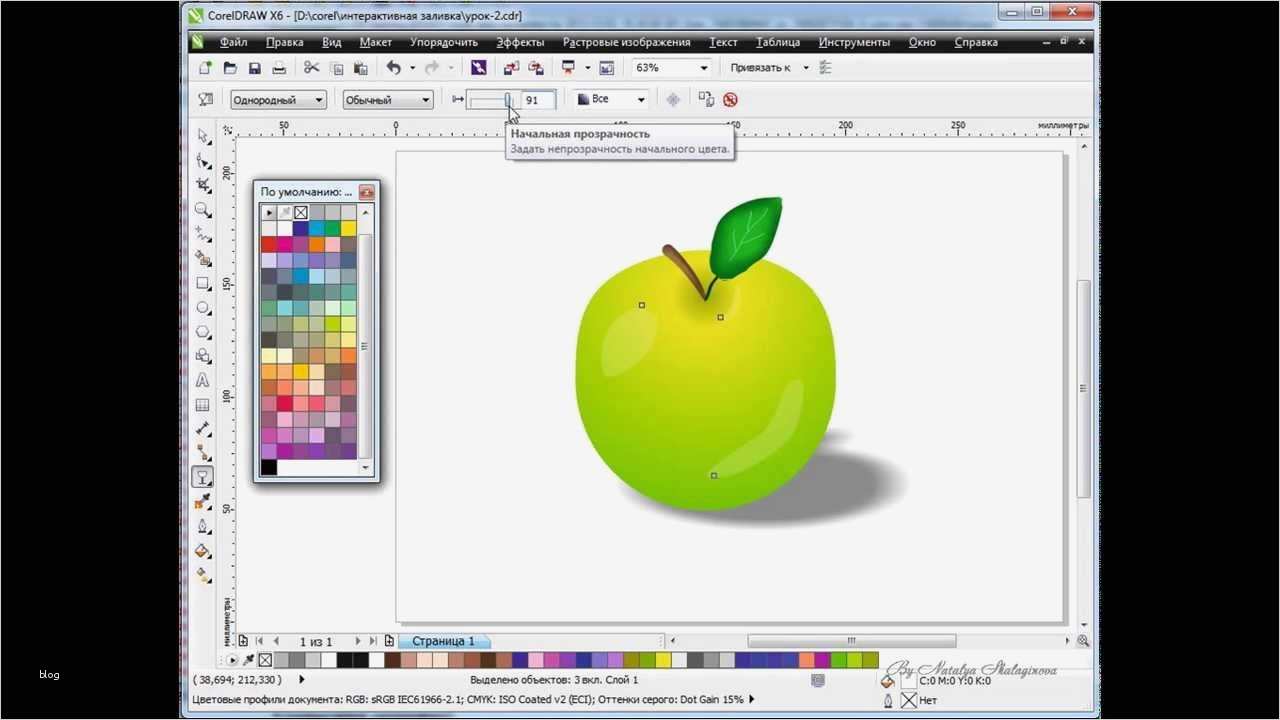The image size is (1280, 720).
Task: Choose the Ellipse tool
Action: 203,308
